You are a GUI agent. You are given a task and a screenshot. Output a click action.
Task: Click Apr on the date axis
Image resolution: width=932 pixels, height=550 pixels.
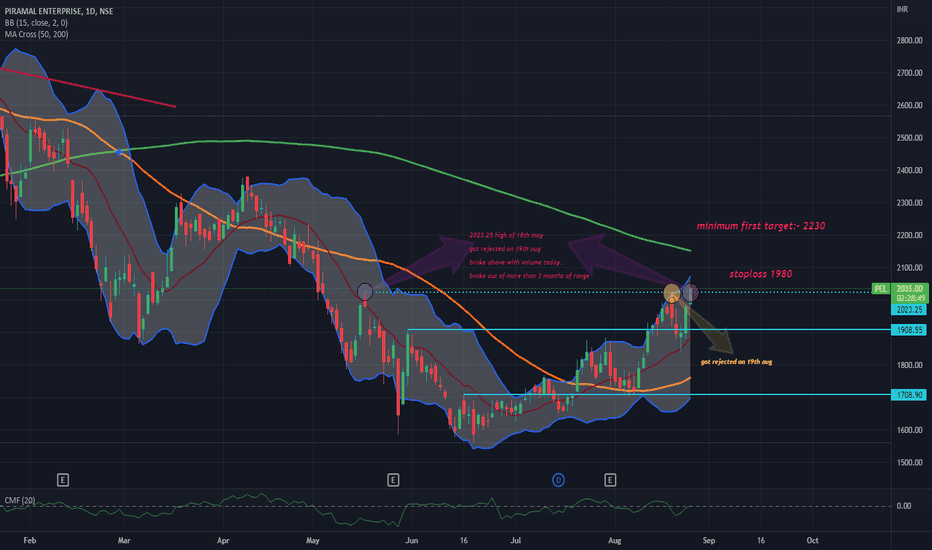pyautogui.click(x=223, y=540)
